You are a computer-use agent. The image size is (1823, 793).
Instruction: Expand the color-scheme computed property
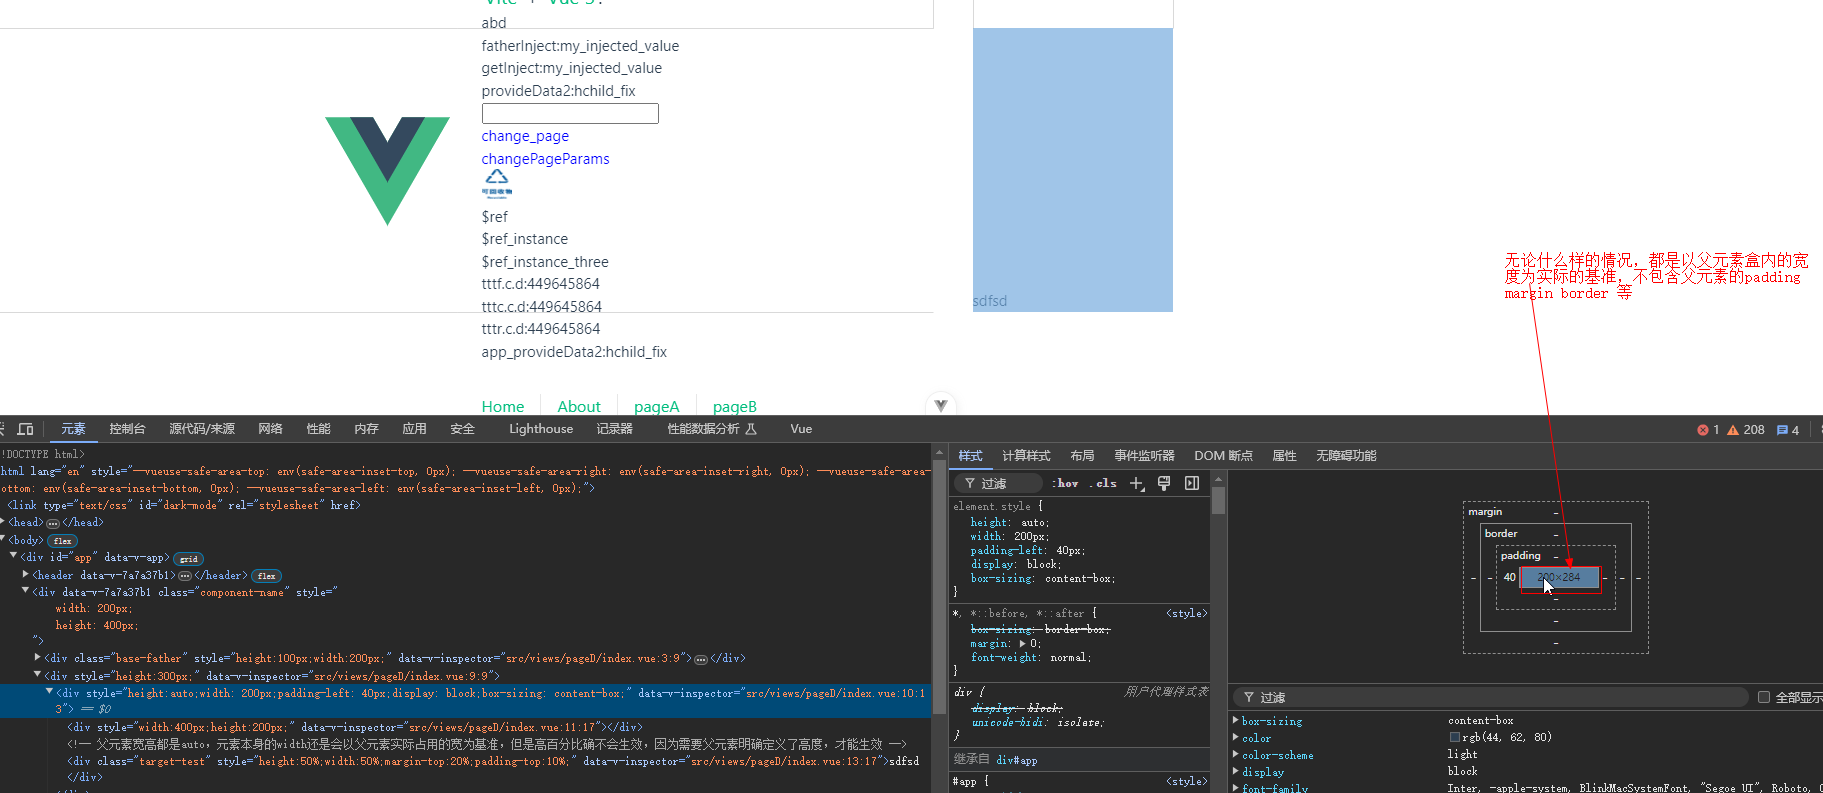pos(1236,755)
